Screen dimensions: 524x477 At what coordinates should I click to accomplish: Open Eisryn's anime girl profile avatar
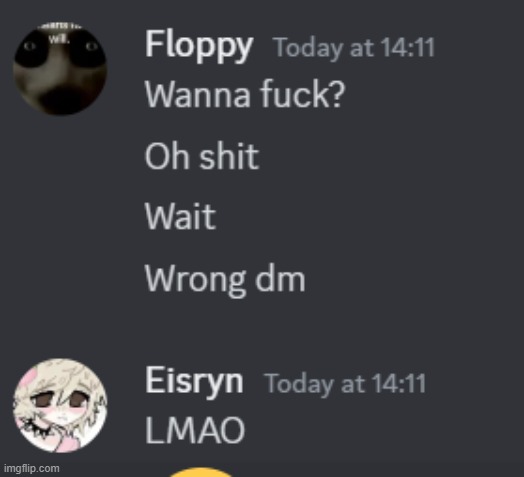point(60,405)
